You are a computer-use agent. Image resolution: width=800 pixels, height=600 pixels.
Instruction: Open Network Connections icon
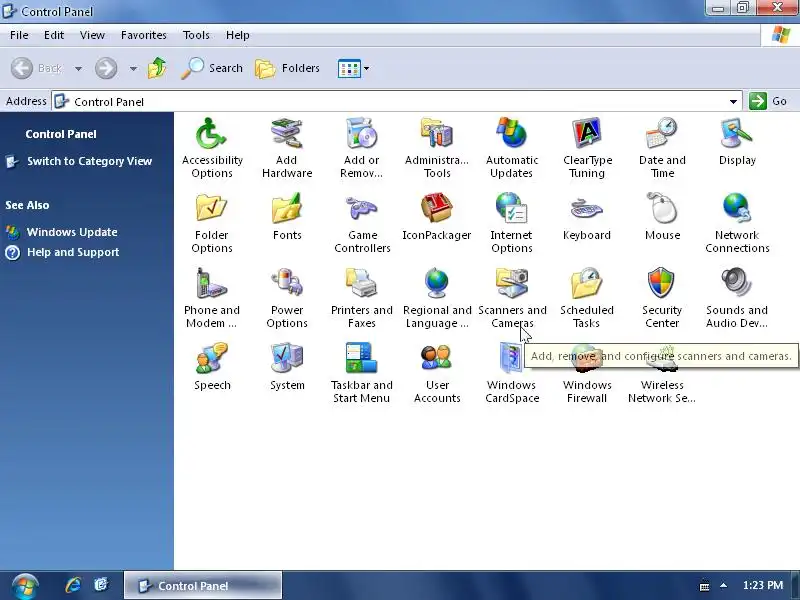(x=737, y=208)
